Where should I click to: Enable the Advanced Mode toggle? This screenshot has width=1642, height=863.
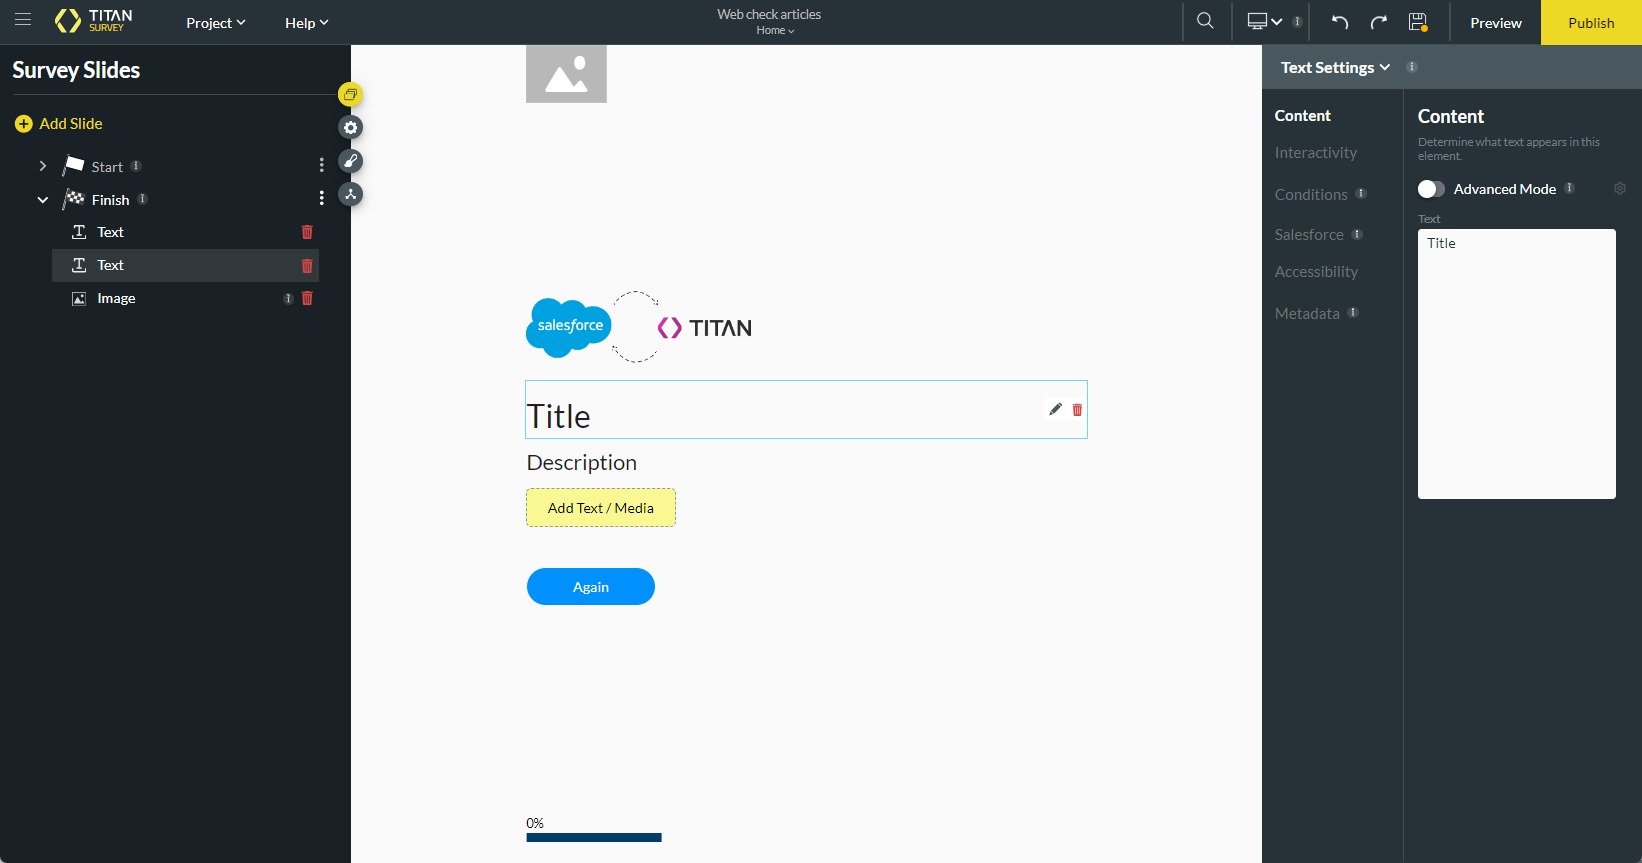tap(1431, 189)
